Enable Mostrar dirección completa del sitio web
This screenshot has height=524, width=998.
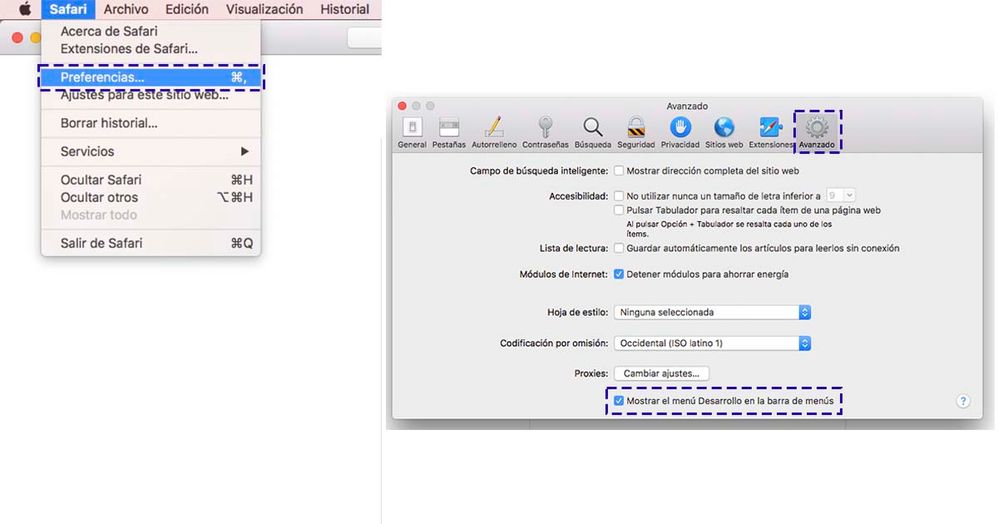point(619,171)
